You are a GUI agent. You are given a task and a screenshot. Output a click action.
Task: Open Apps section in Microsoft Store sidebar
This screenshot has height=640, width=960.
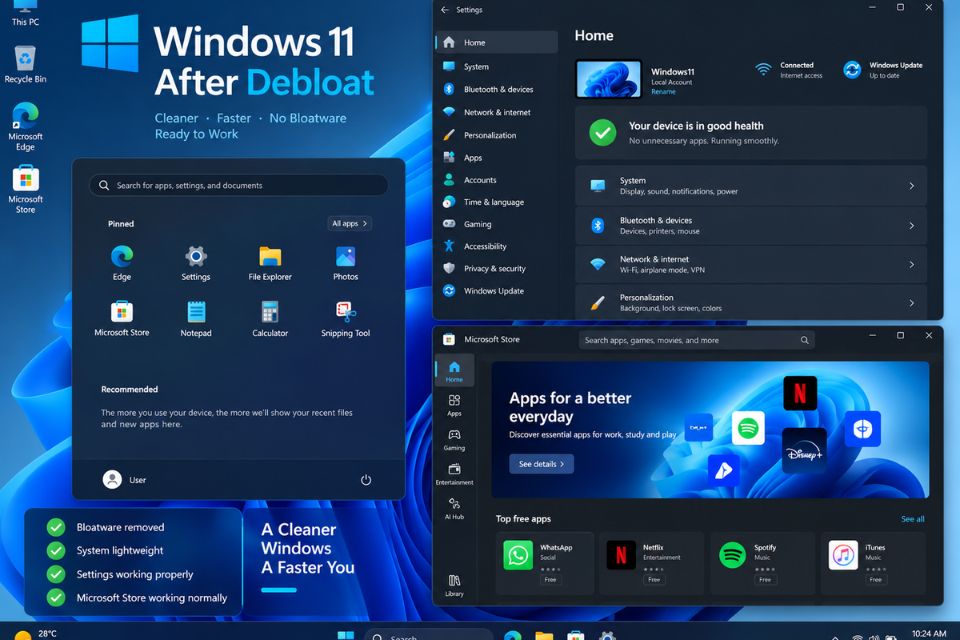(x=454, y=405)
